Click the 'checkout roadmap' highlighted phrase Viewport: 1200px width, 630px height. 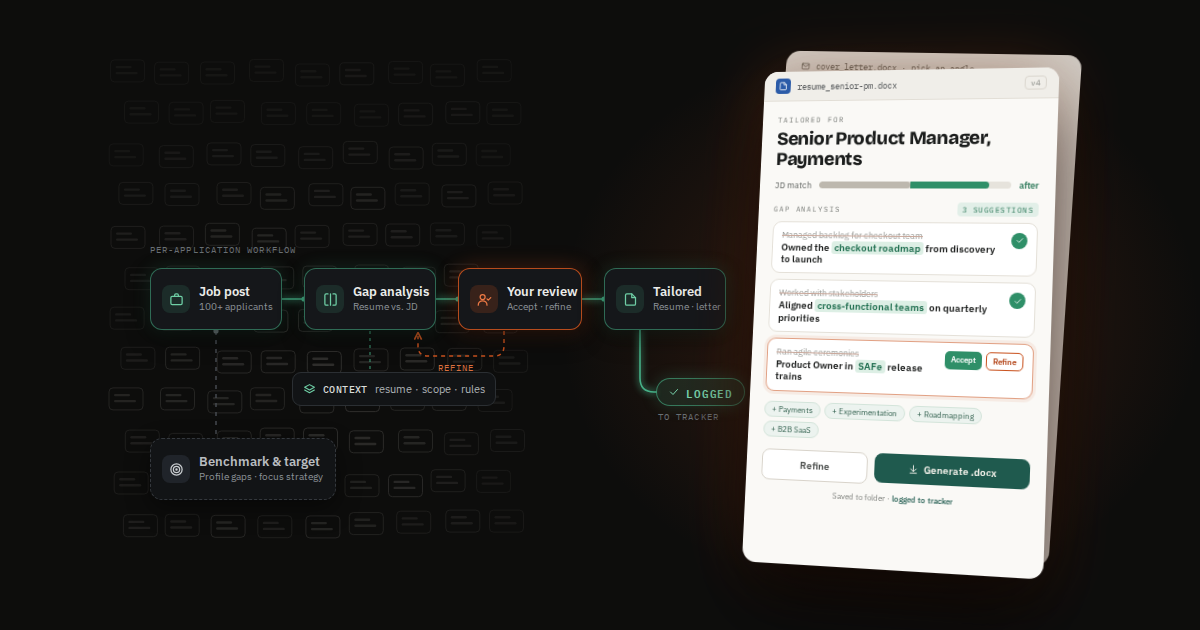point(876,248)
